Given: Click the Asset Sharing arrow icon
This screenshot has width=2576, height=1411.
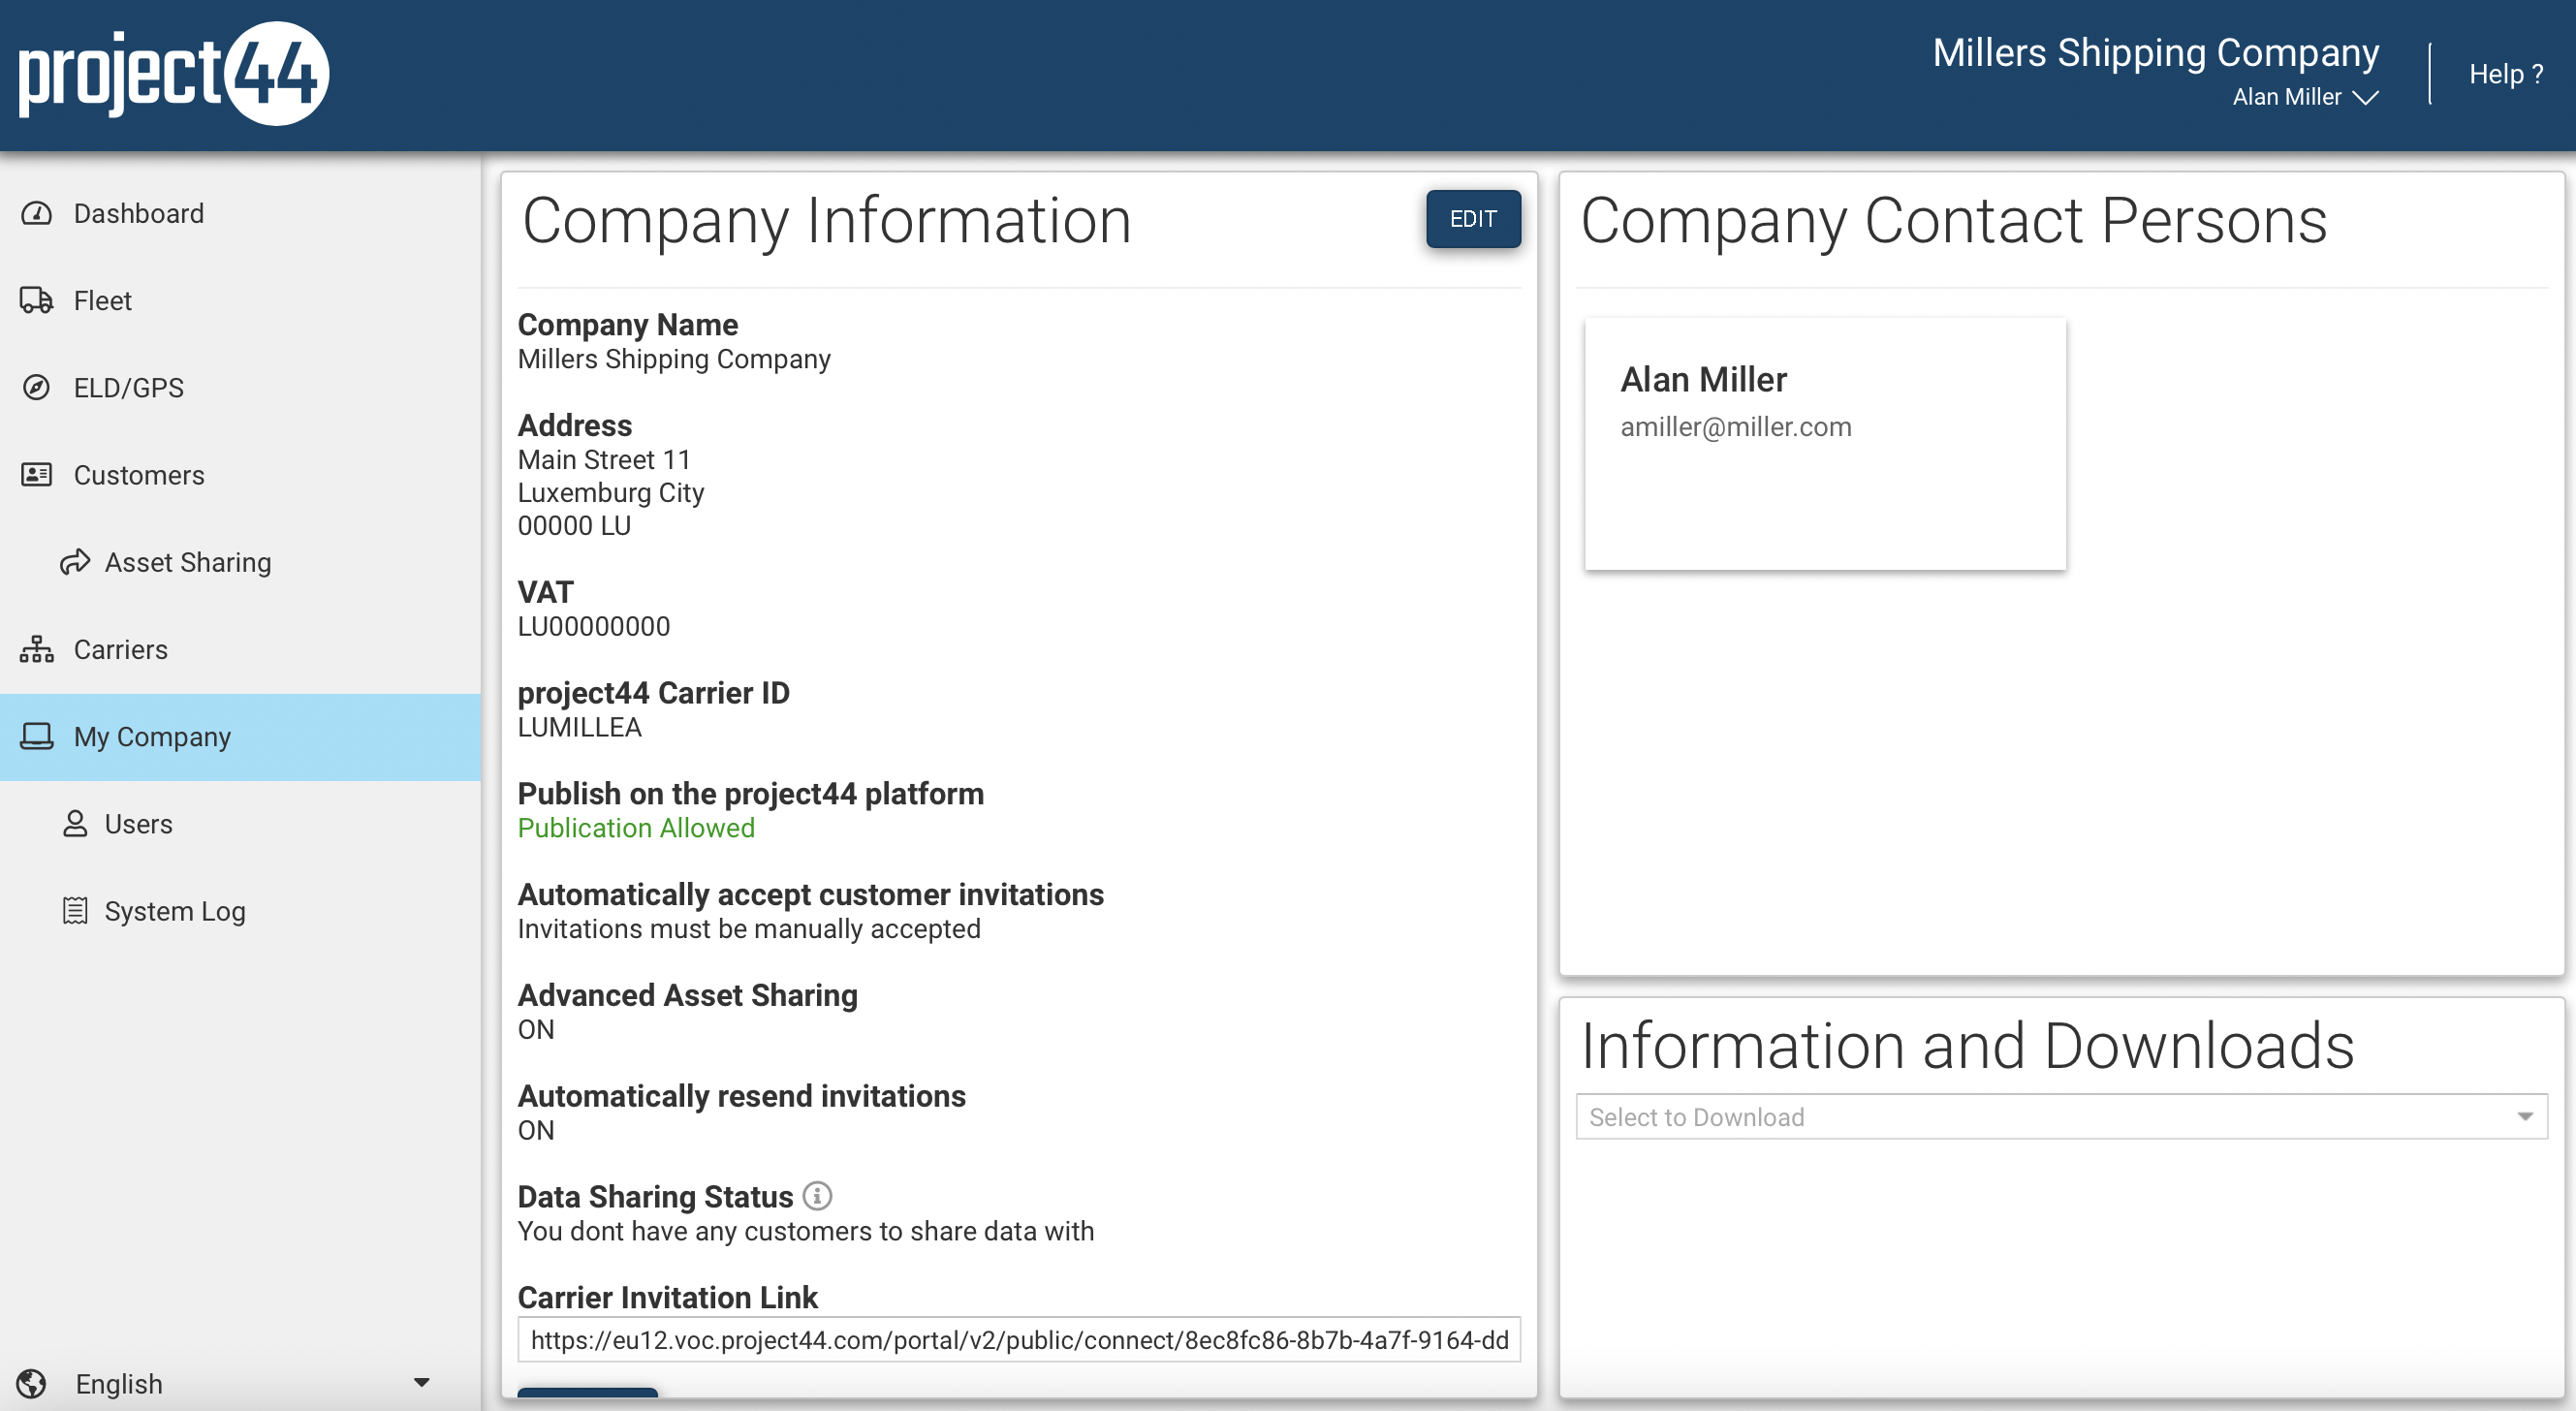Looking at the screenshot, I should [x=75, y=562].
